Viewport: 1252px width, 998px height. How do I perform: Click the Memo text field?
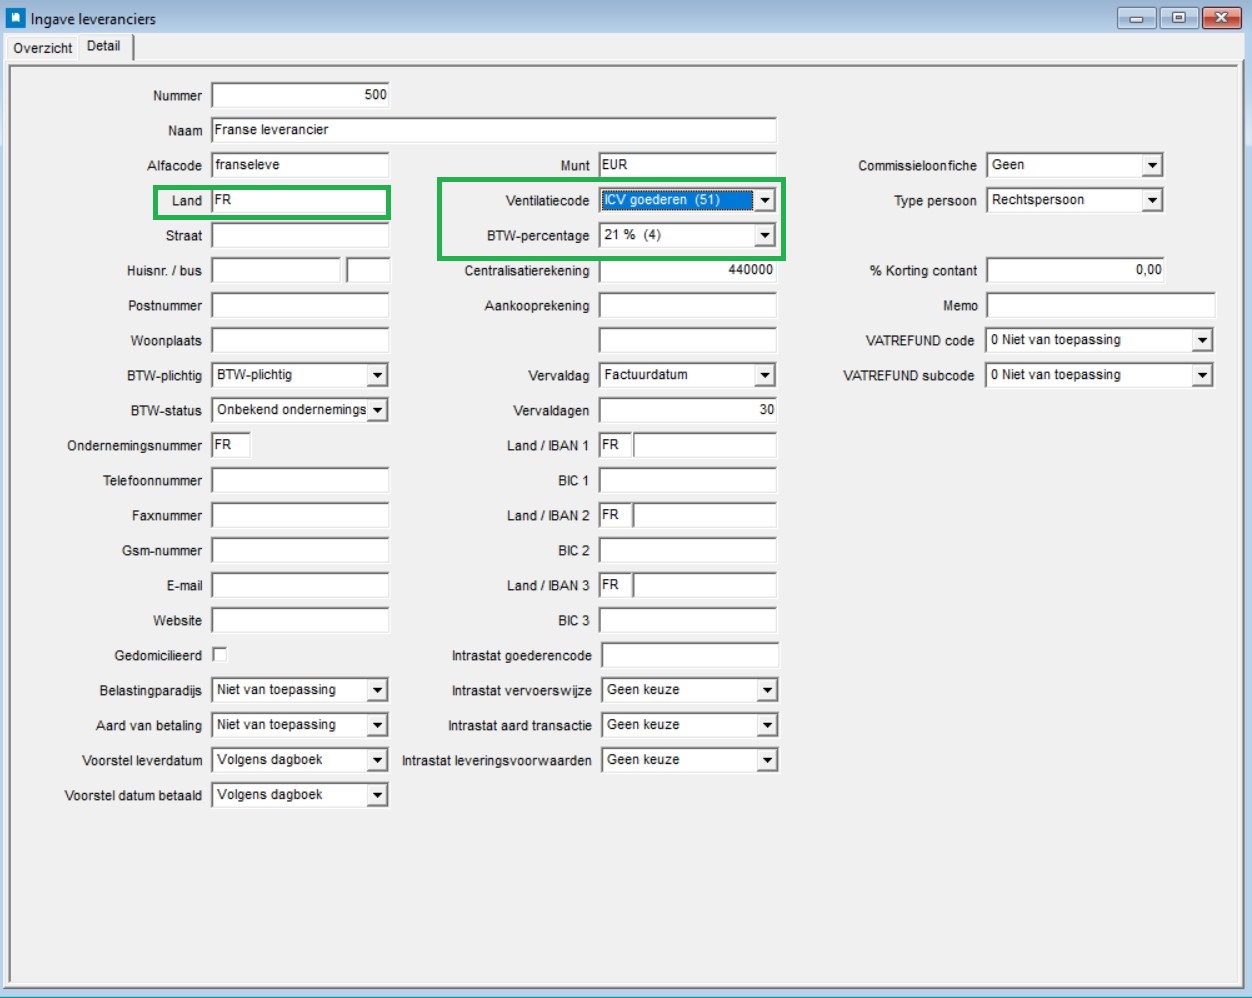pyautogui.click(x=1101, y=305)
